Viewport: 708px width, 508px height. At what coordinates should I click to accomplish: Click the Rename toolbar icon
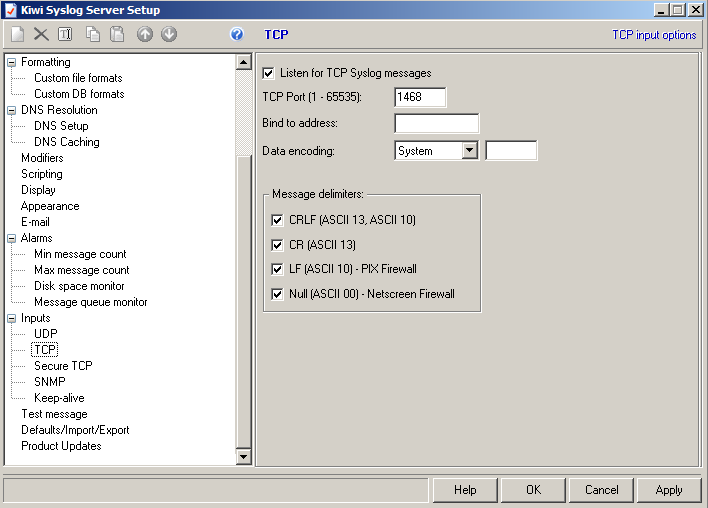click(x=65, y=34)
